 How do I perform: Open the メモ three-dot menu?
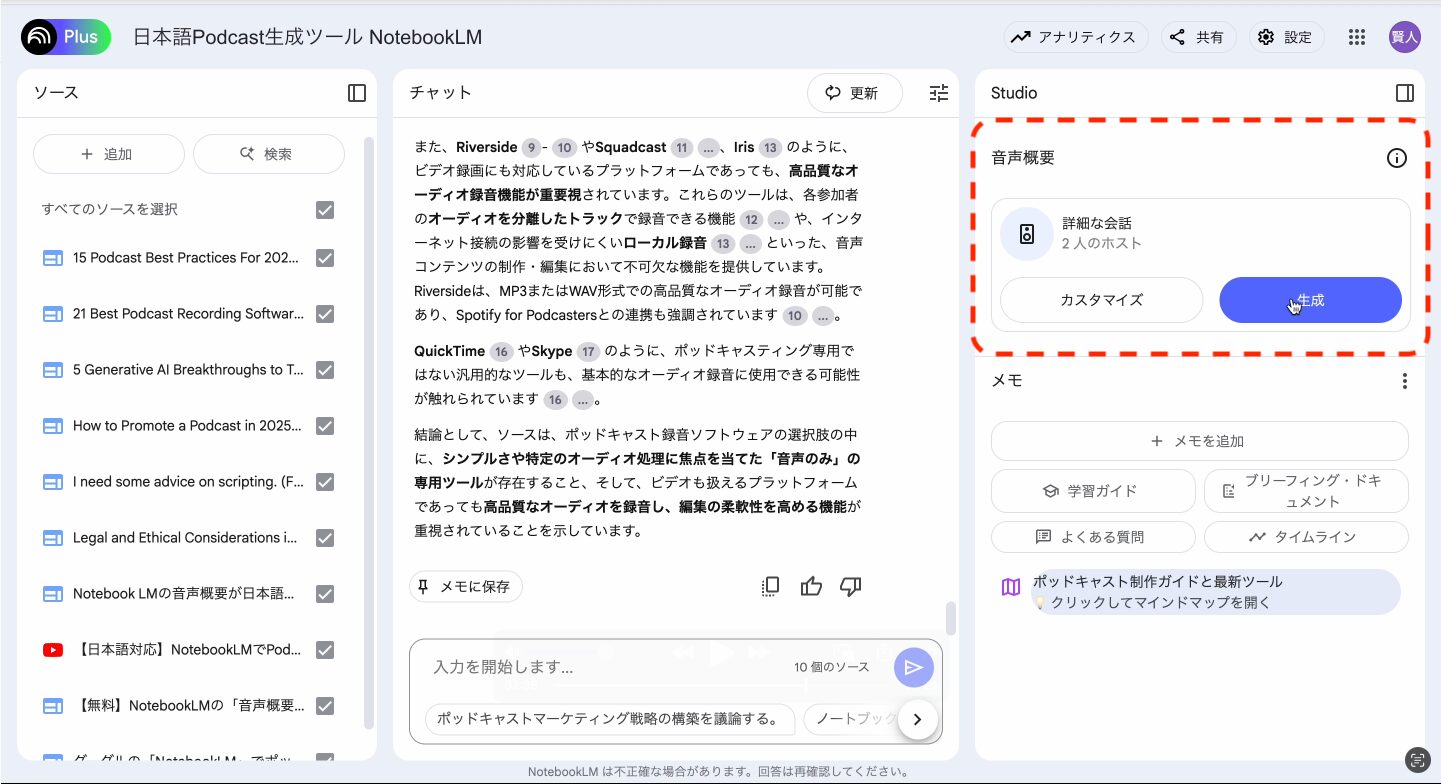[1404, 381]
